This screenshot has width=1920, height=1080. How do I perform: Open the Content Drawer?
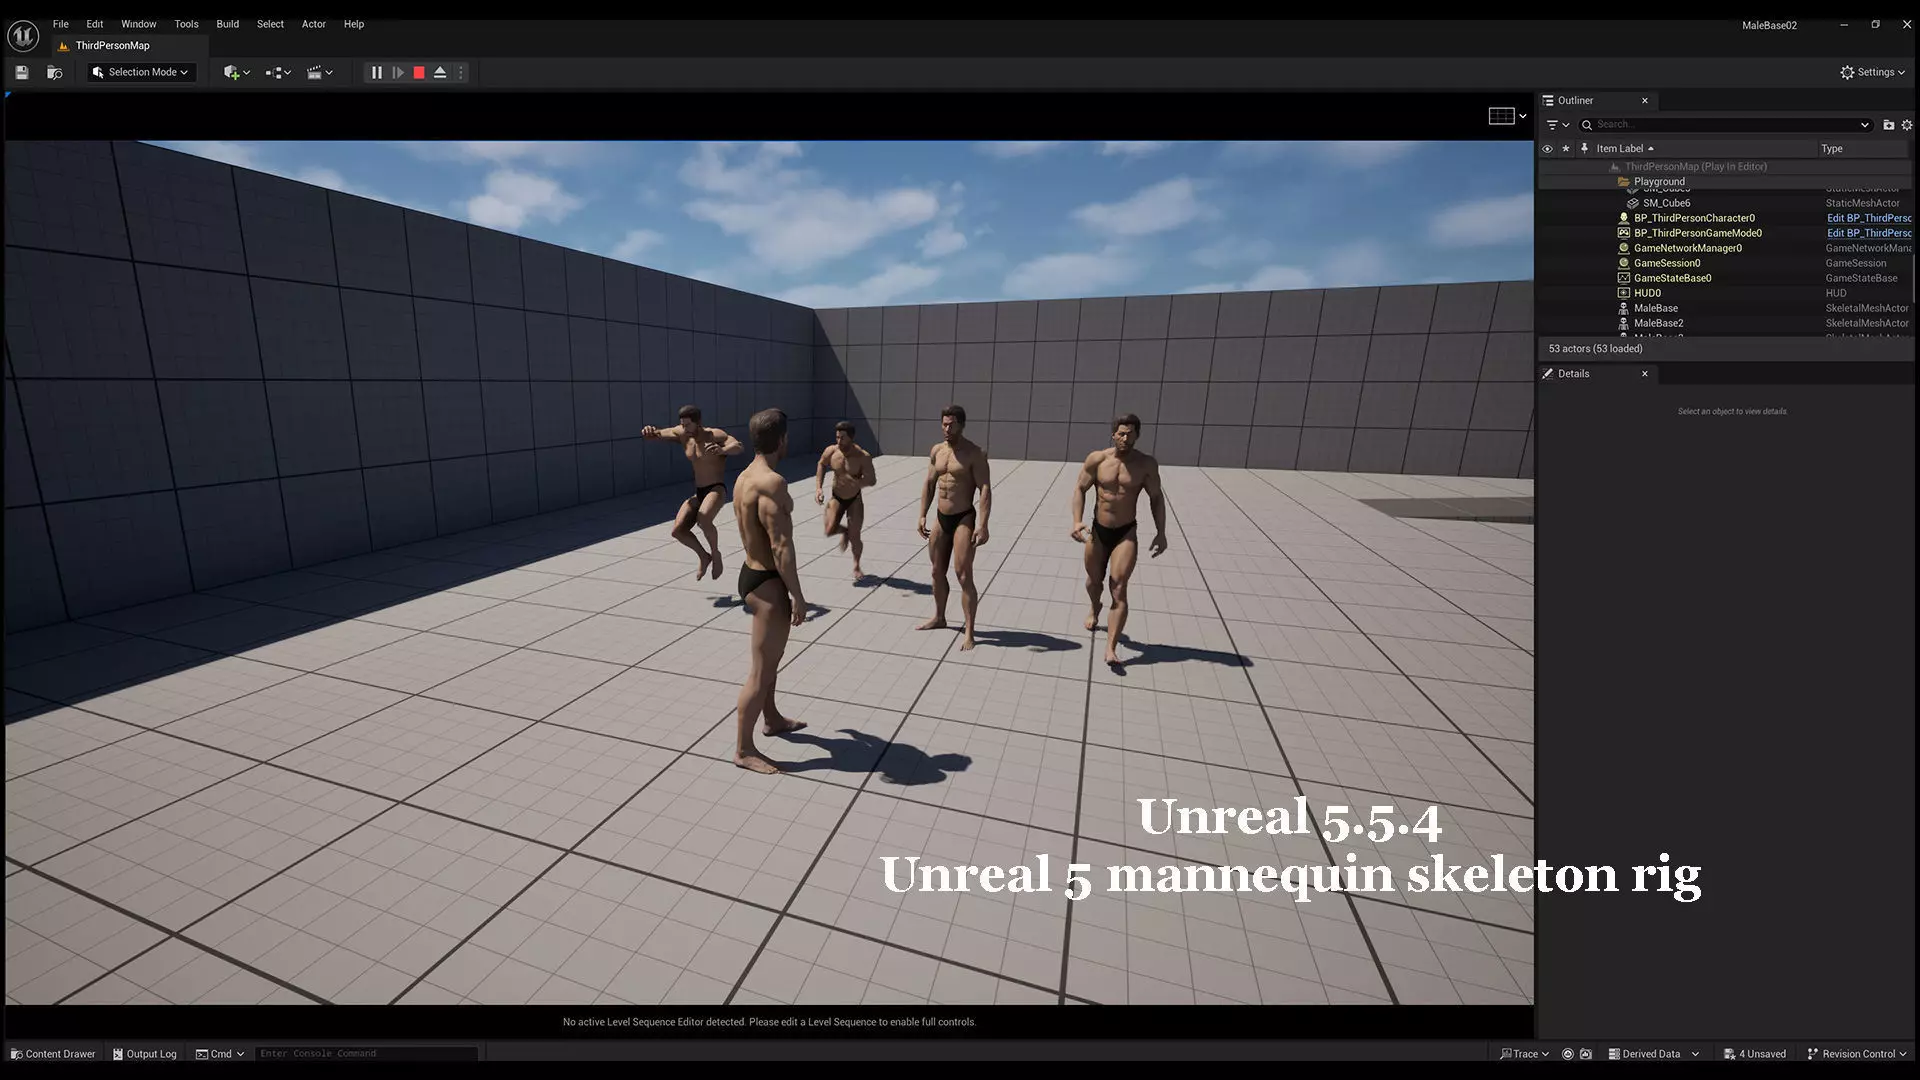coord(53,1054)
